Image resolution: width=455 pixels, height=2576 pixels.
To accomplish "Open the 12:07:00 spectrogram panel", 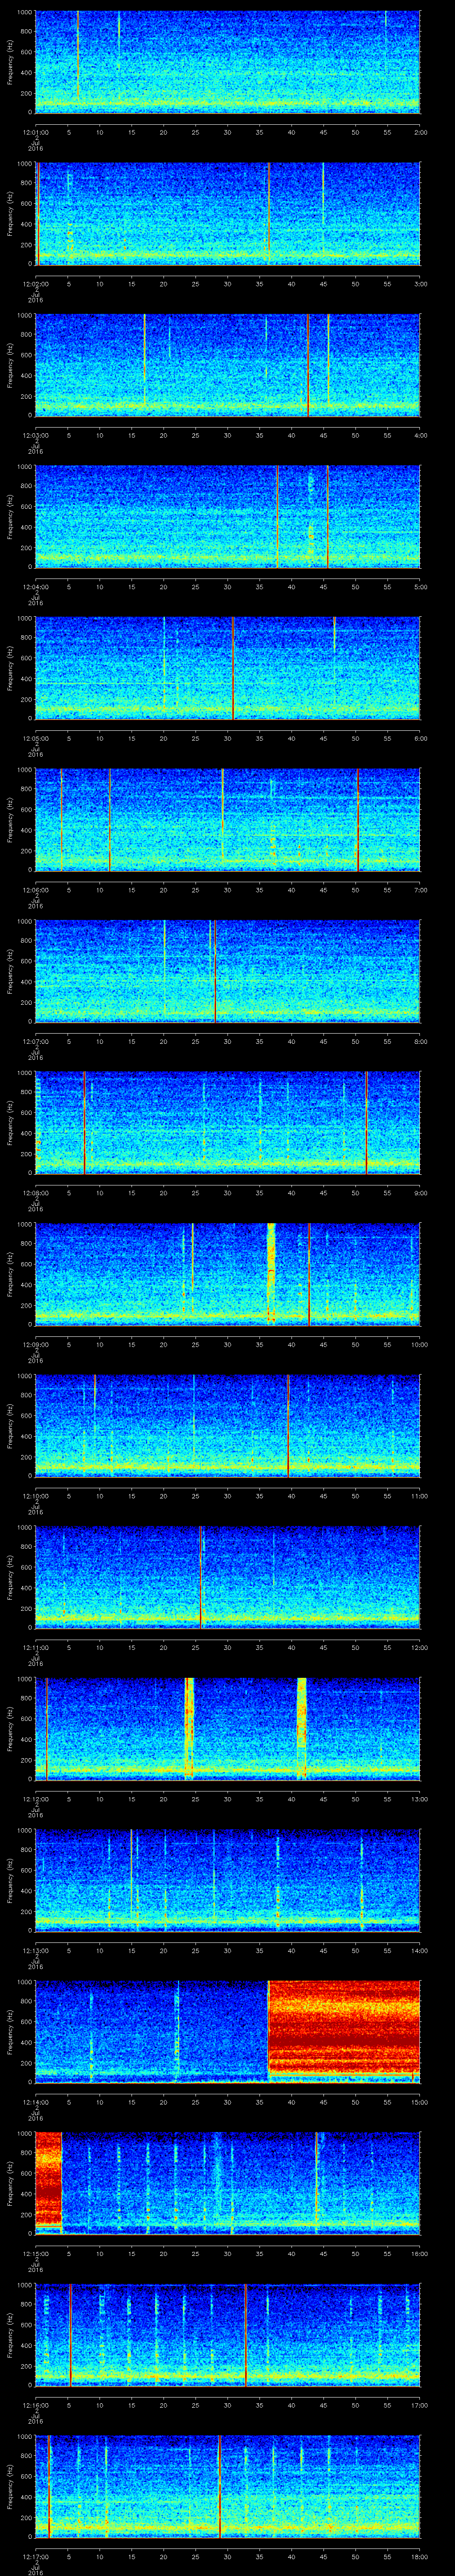I will coord(227,970).
